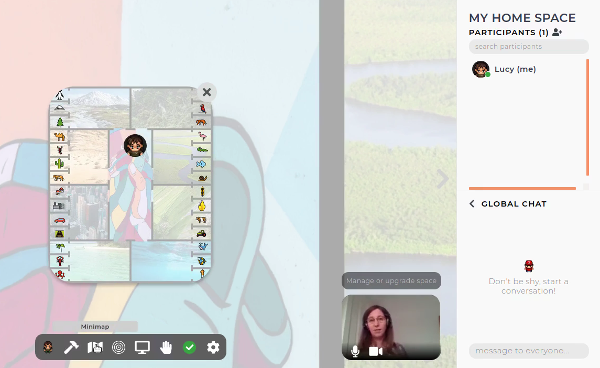Click the message to everyone input
This screenshot has height=368, width=600.
click(529, 350)
